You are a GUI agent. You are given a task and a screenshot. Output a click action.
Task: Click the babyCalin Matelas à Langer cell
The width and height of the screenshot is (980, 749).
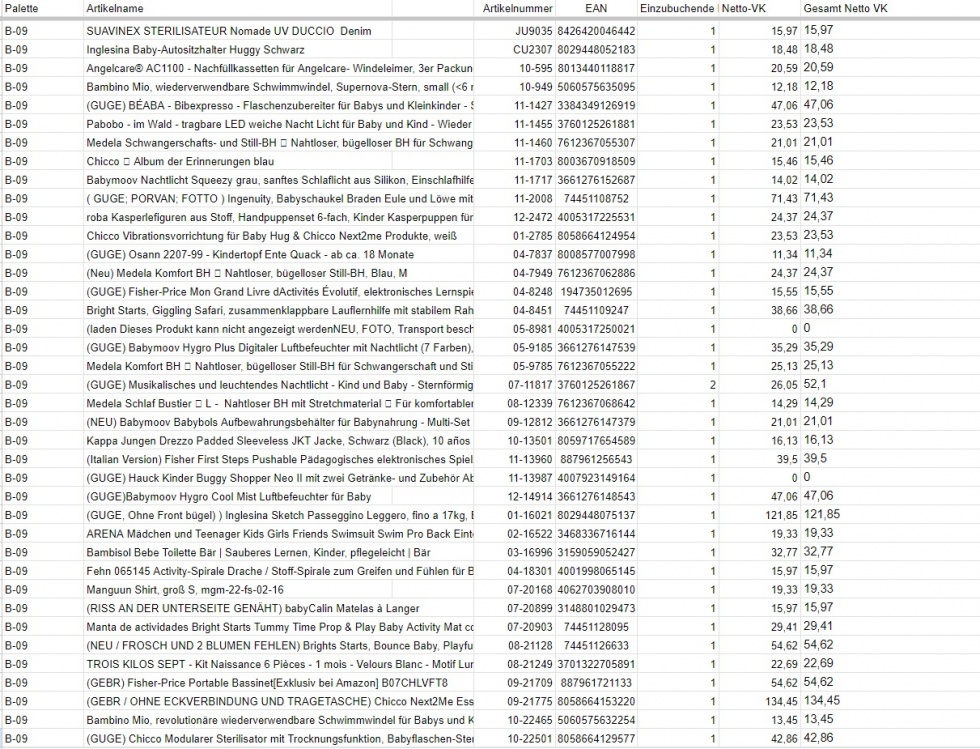[x=252, y=608]
